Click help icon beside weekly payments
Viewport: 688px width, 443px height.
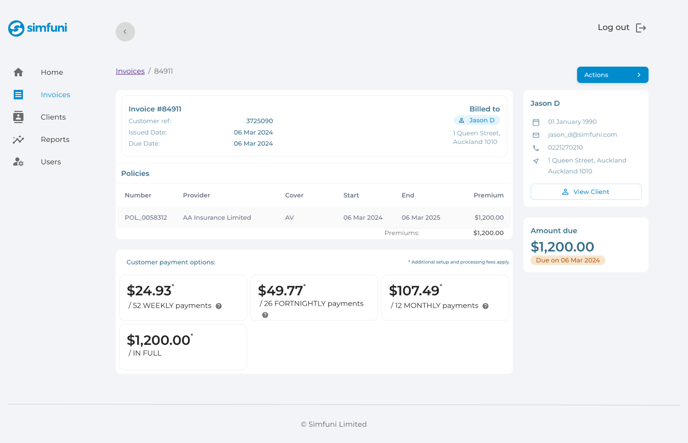(x=219, y=306)
